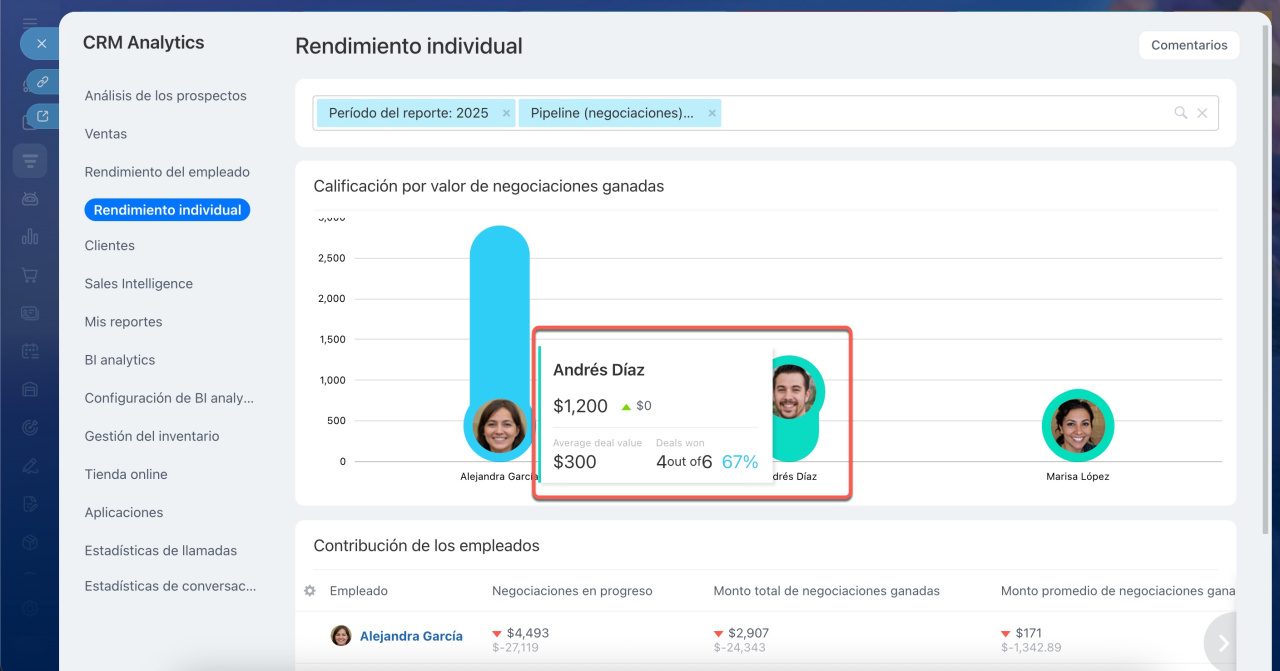The image size is (1280, 671).
Task: Click the copy link icon on the panel edge
Action: point(43,82)
